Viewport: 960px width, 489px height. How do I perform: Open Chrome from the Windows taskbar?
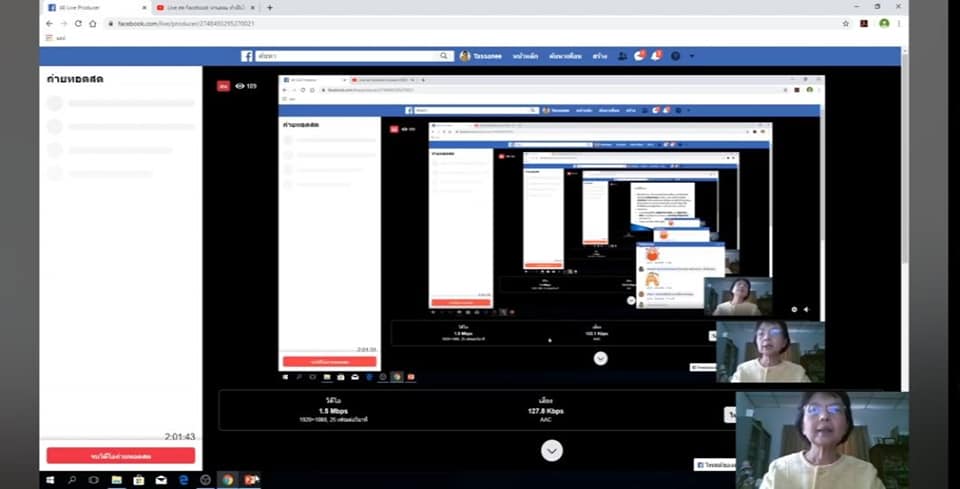tap(228, 480)
